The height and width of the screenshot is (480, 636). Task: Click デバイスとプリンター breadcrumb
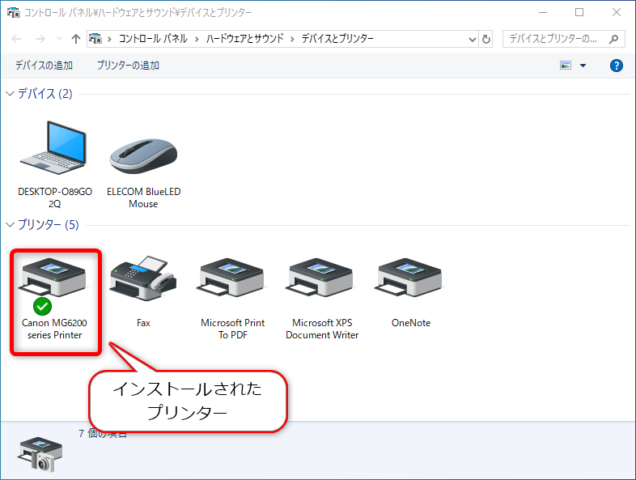point(337,39)
